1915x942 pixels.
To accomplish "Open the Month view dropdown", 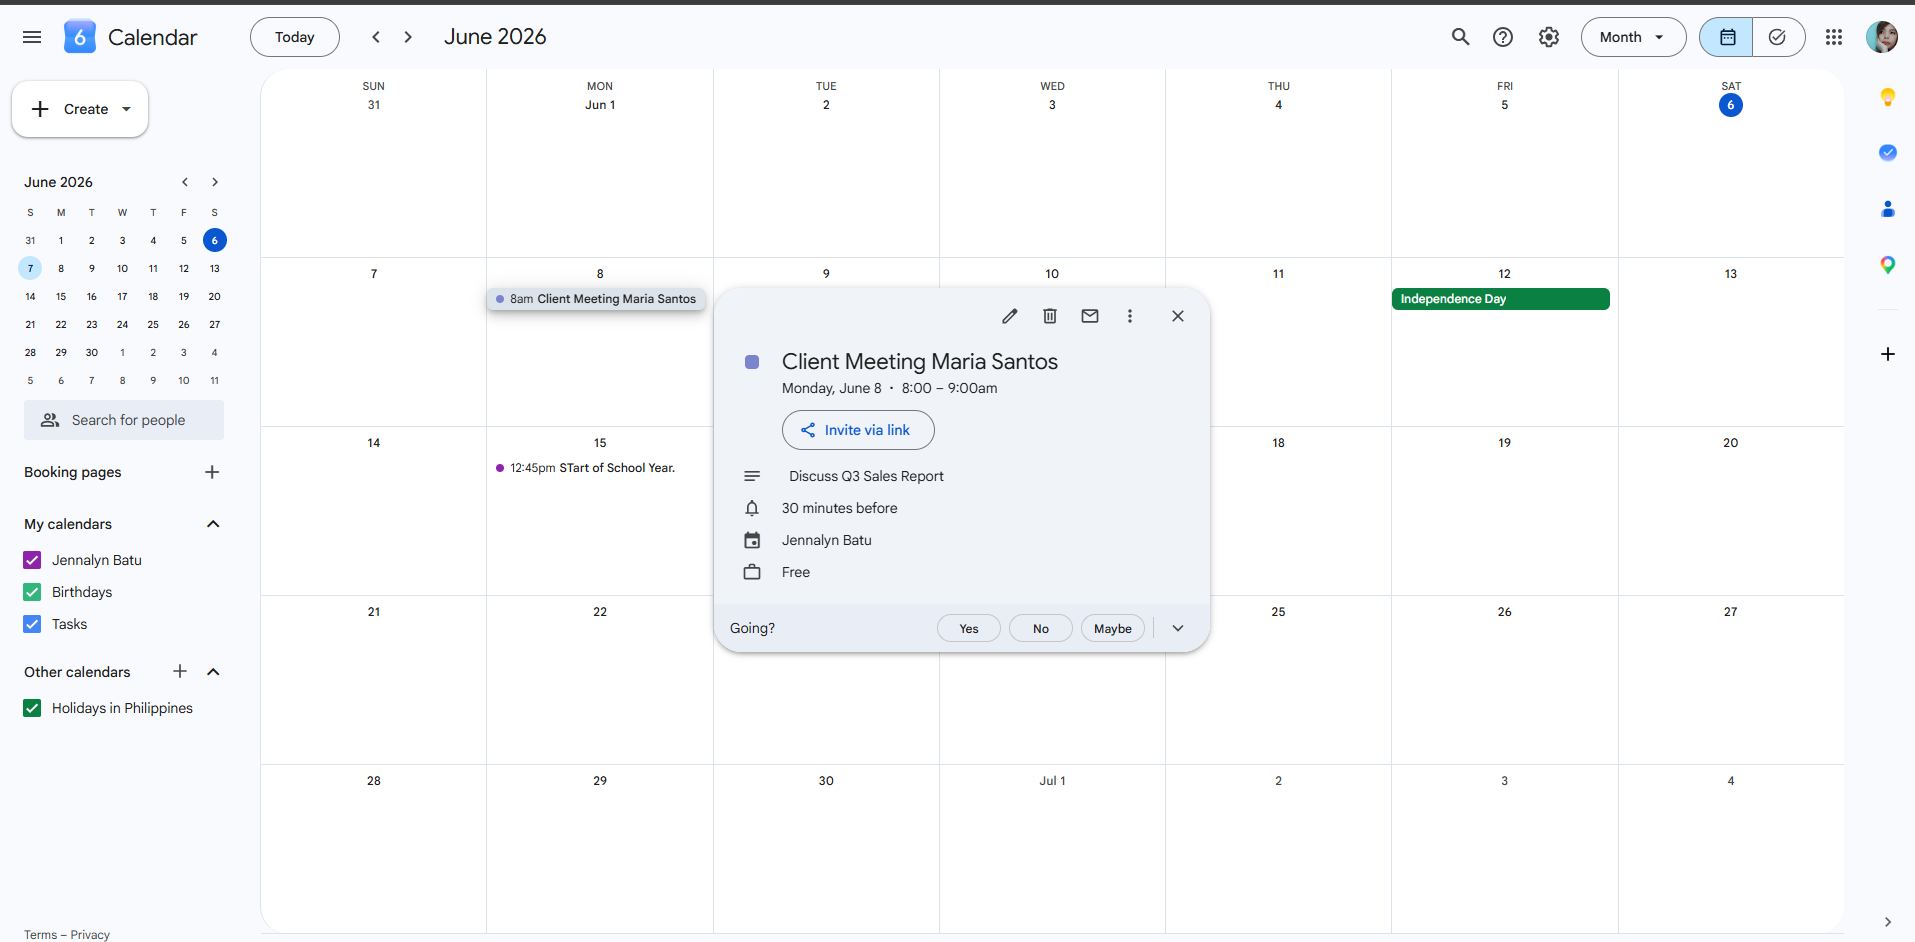I will click(1633, 37).
